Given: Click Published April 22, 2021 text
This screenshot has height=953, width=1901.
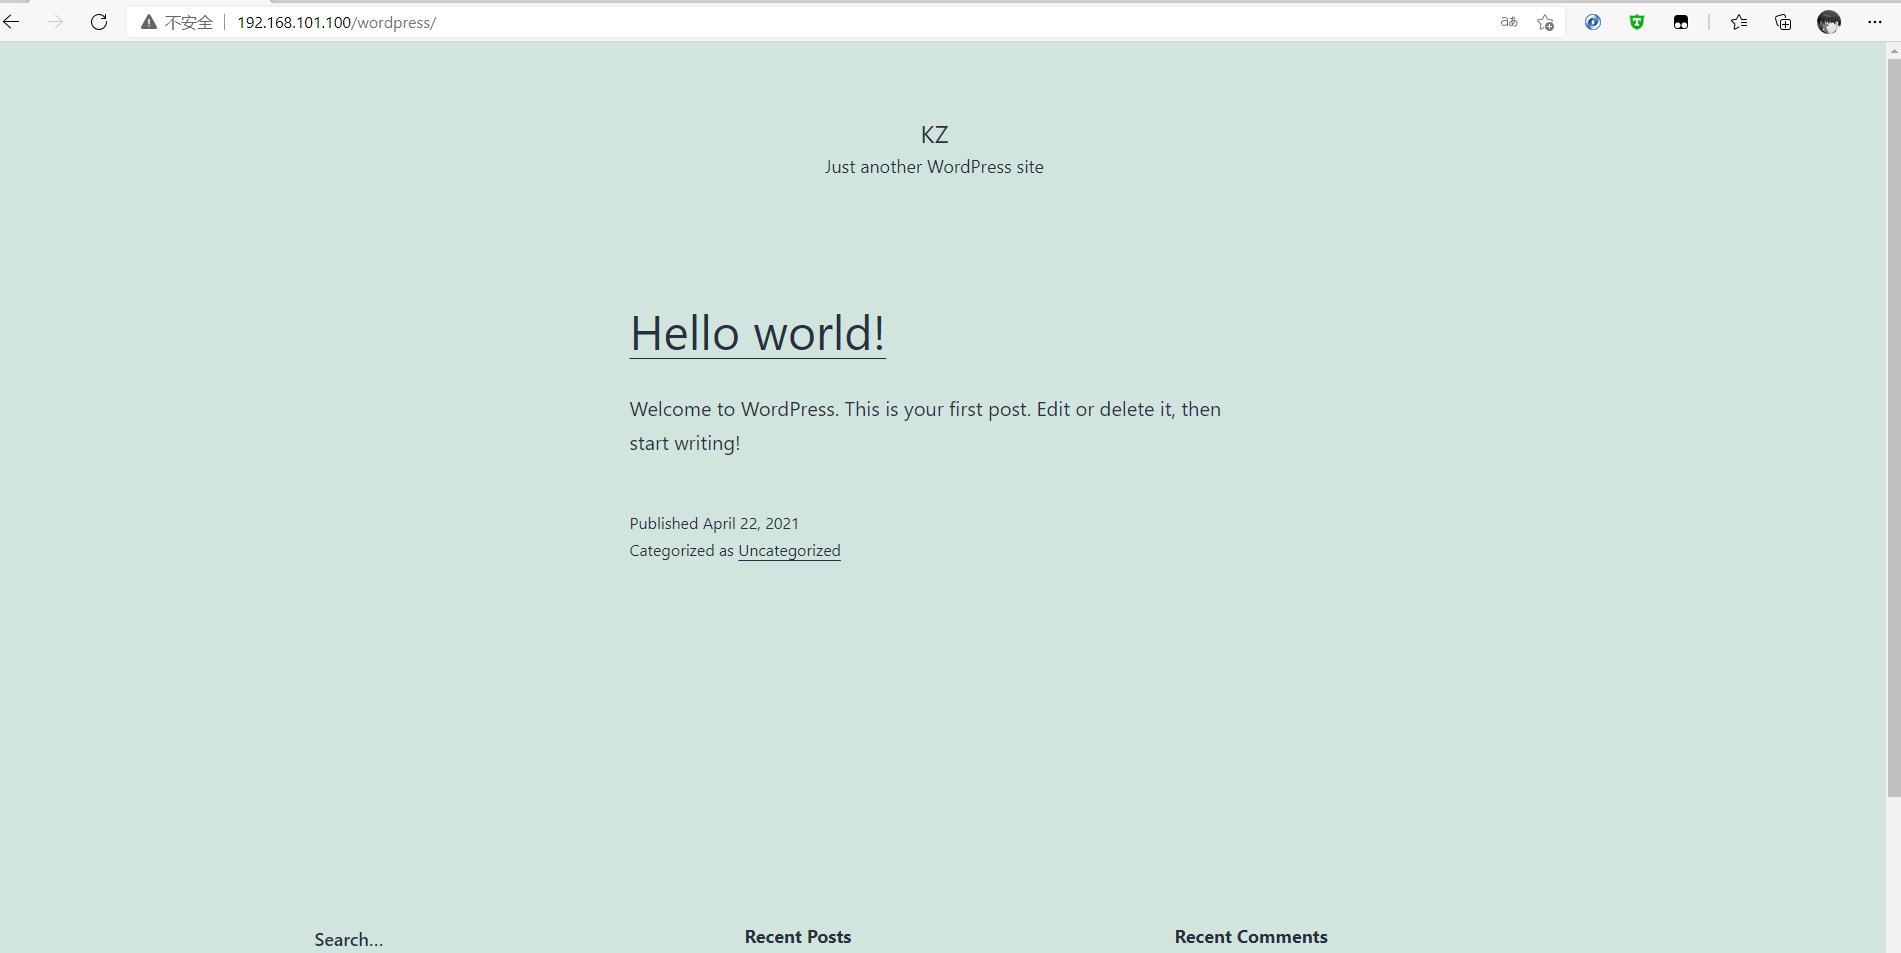Looking at the screenshot, I should click(x=714, y=523).
